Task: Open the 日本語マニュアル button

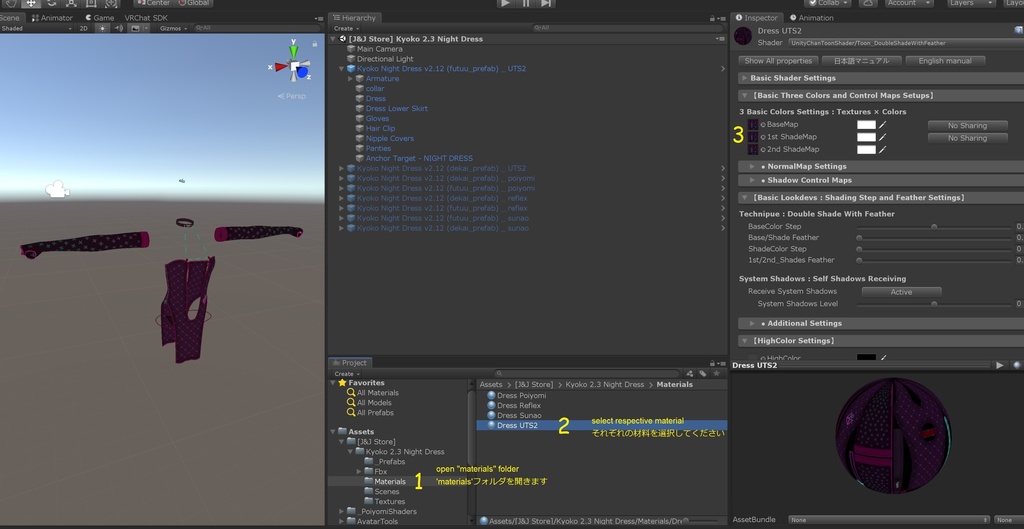Action: coord(862,61)
